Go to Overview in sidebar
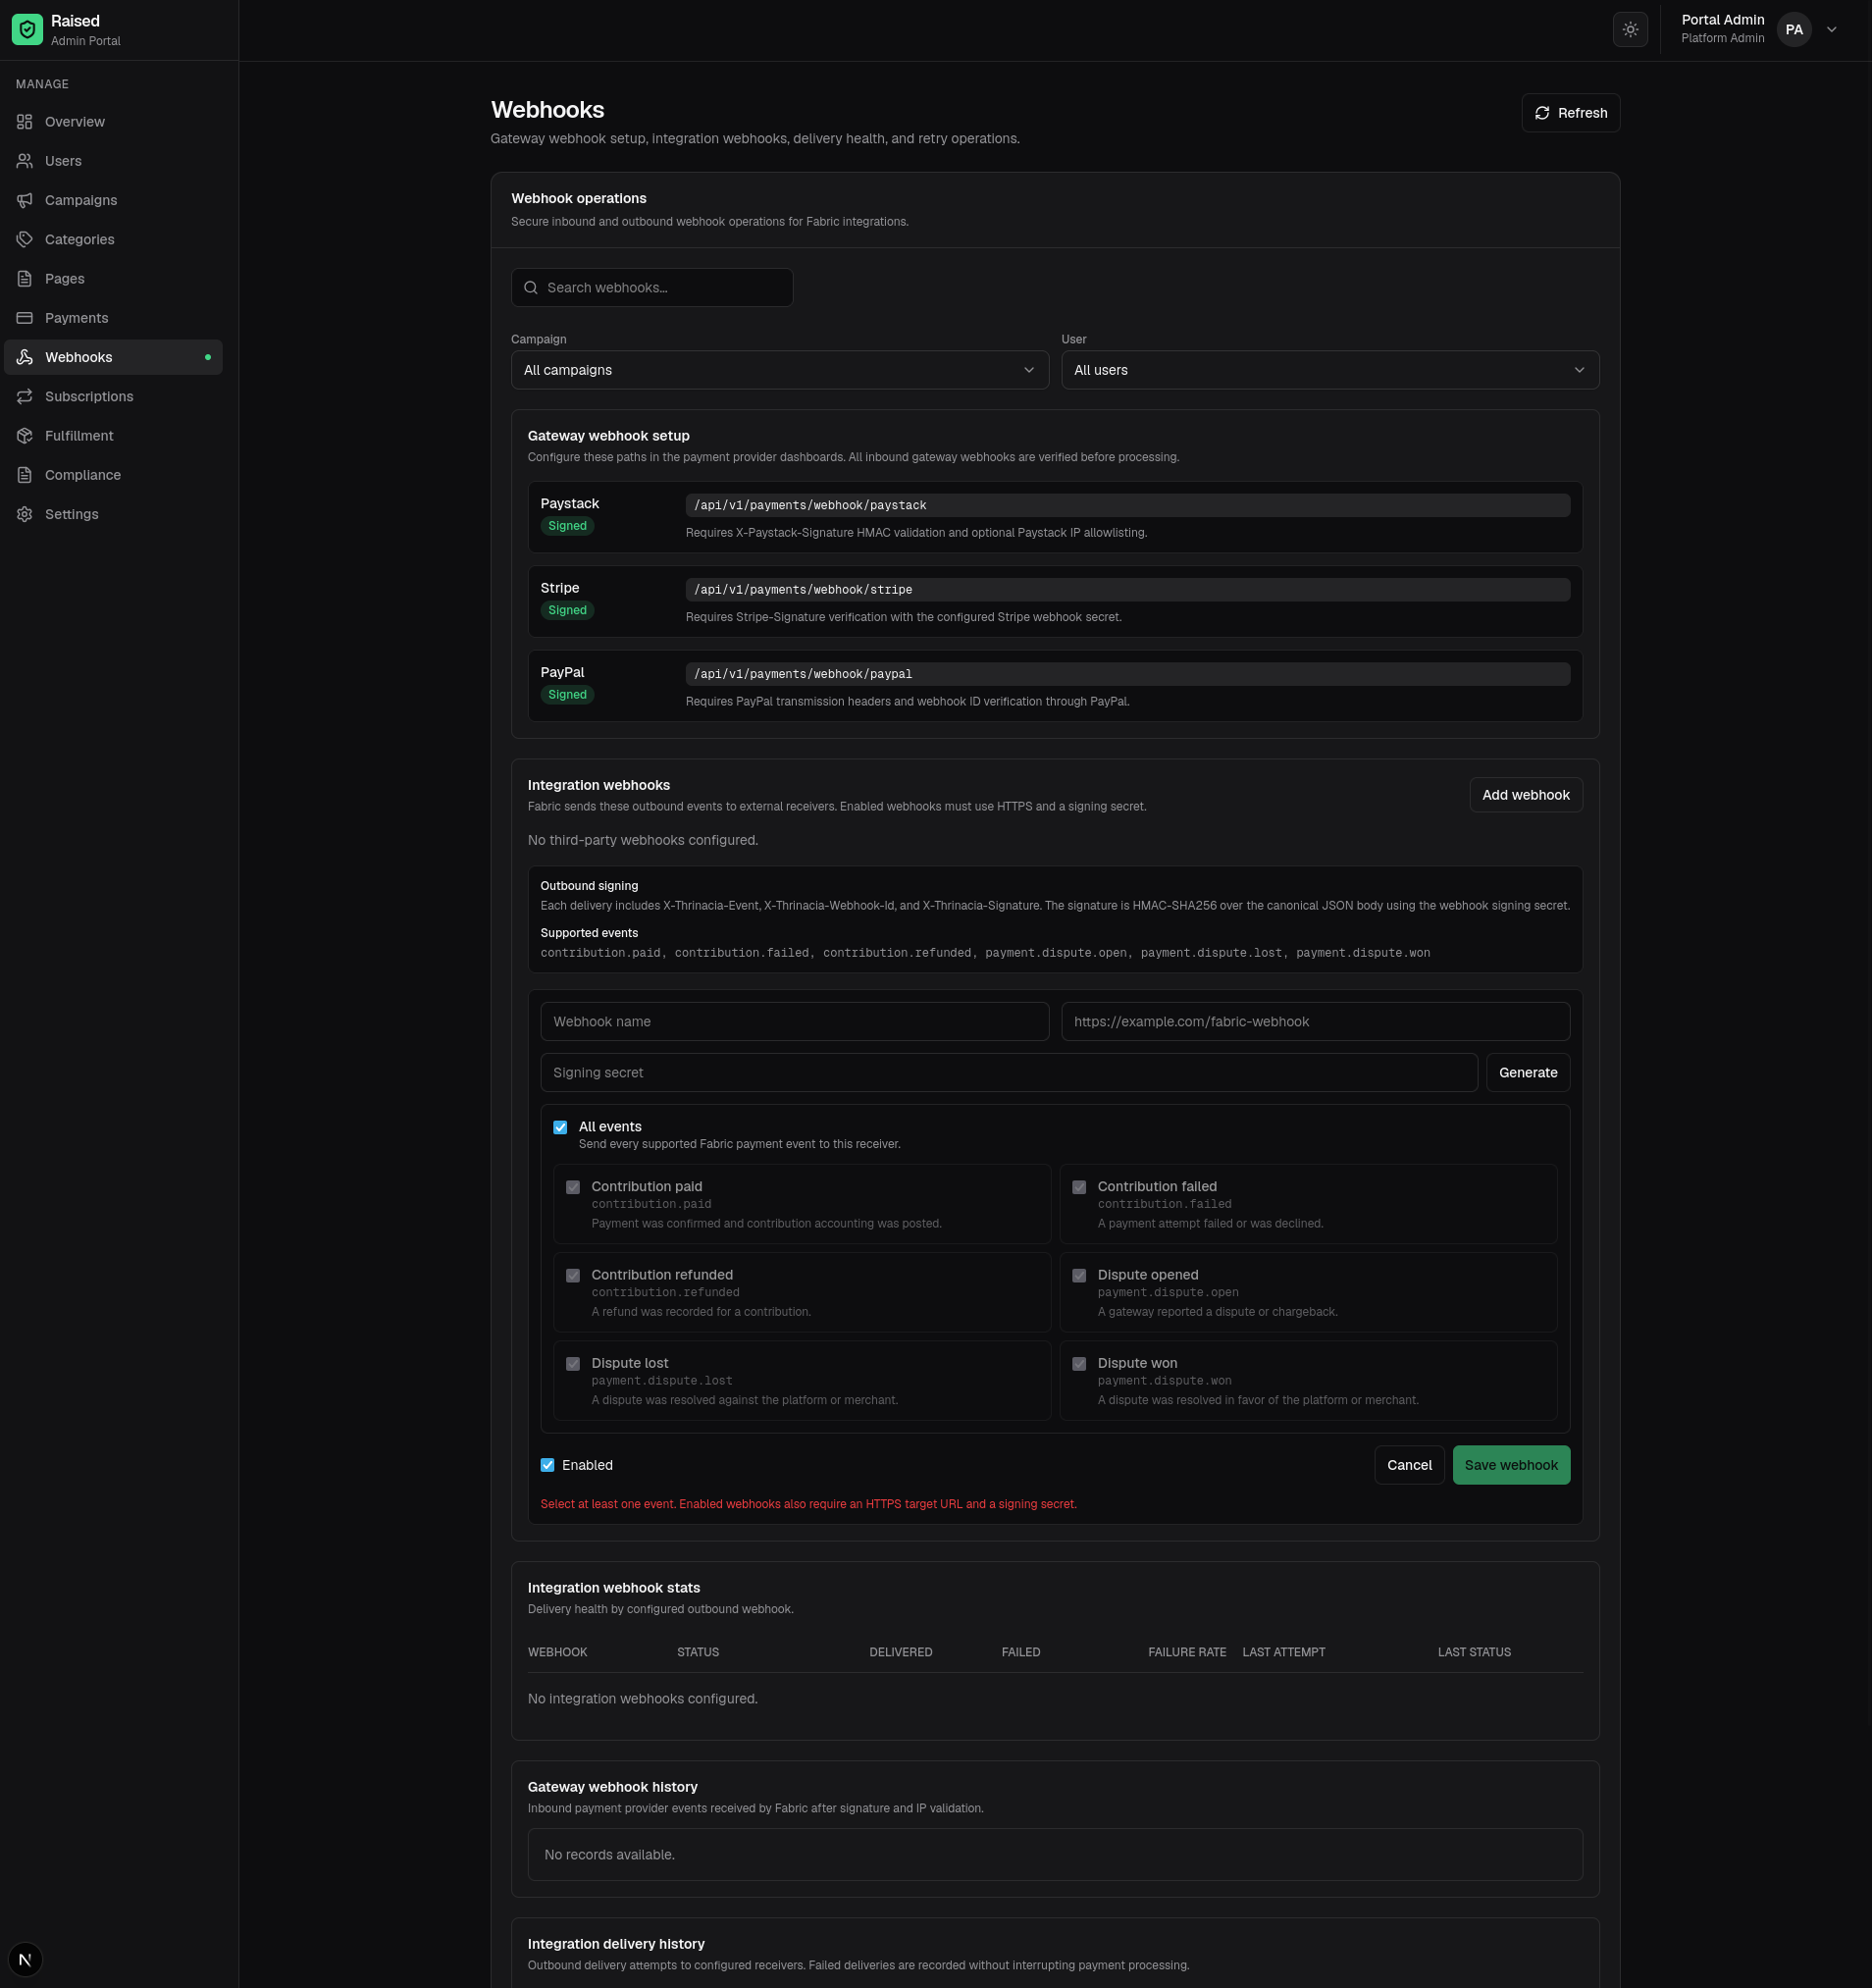 coord(113,122)
